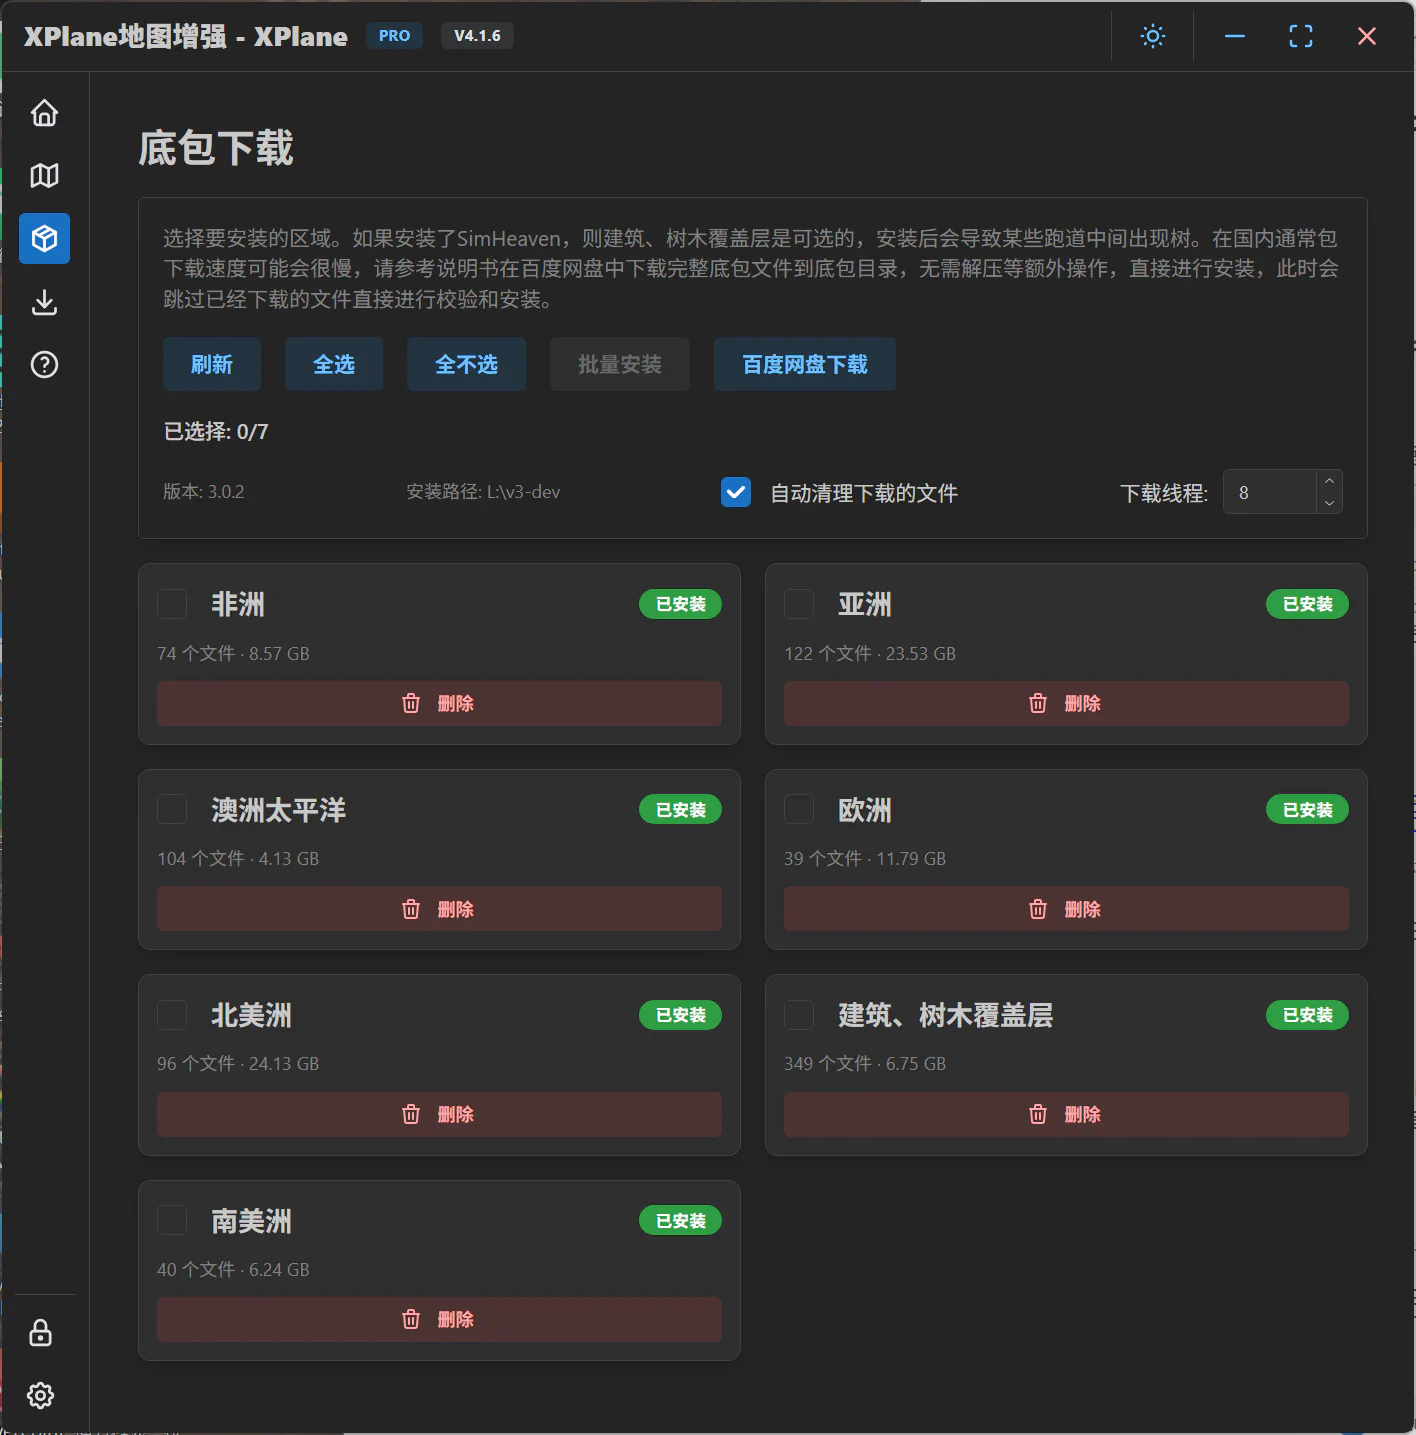Open settings from sidebar gear icon
The image size is (1416, 1435).
point(40,1395)
